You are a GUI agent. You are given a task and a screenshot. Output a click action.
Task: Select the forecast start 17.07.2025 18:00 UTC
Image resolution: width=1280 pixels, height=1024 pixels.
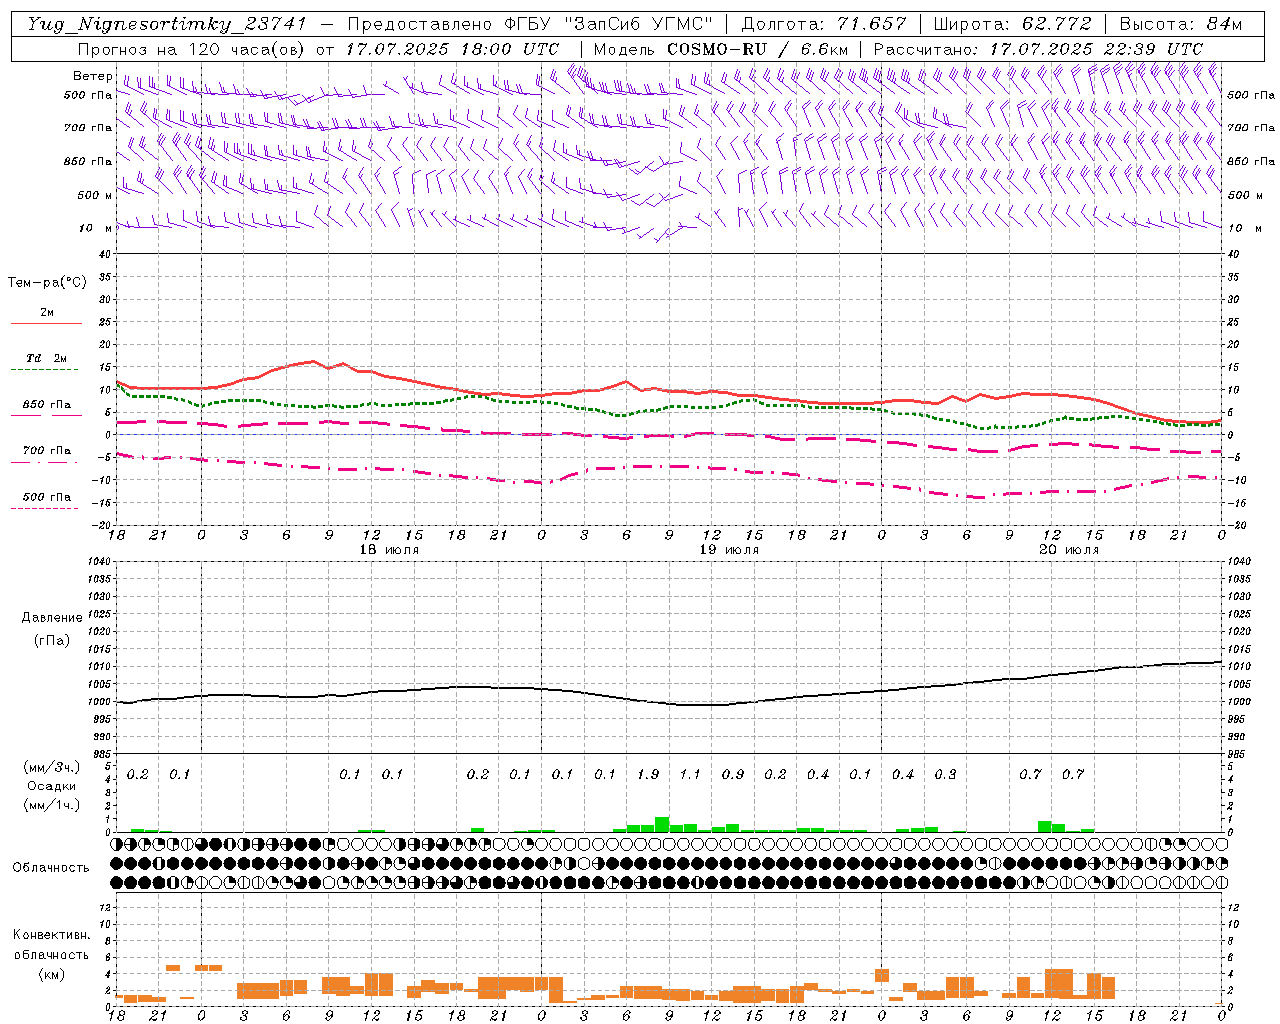[452, 49]
